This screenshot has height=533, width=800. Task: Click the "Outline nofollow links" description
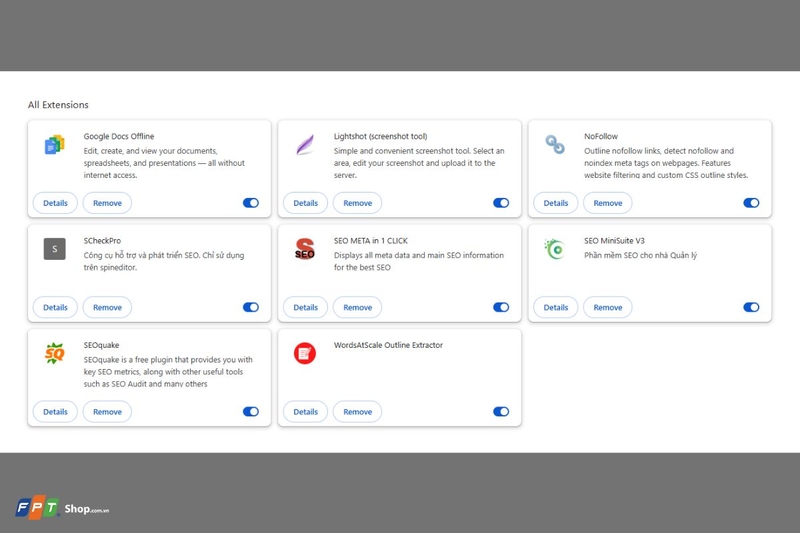click(x=666, y=163)
